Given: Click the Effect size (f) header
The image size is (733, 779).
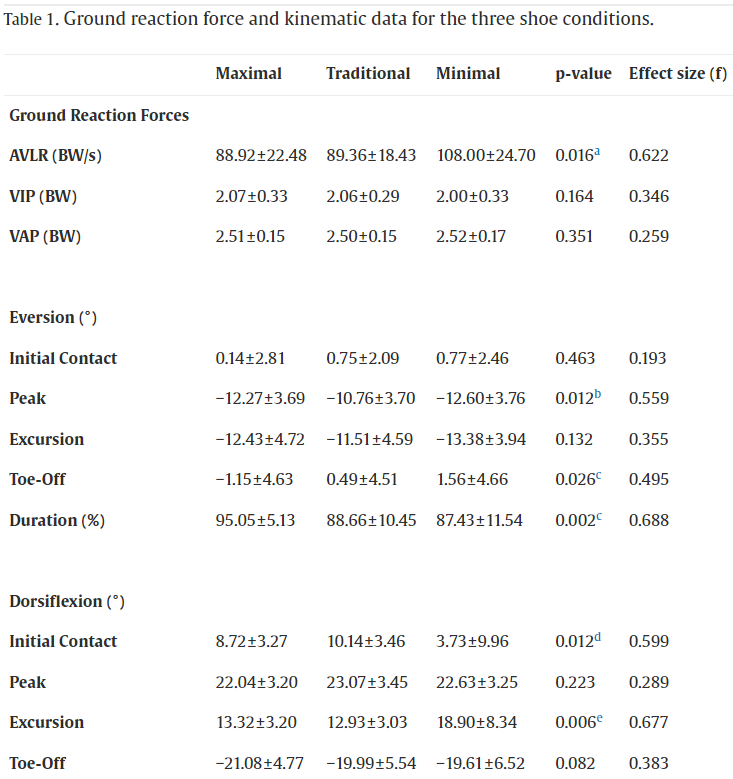Looking at the screenshot, I should pyautogui.click(x=677, y=73).
